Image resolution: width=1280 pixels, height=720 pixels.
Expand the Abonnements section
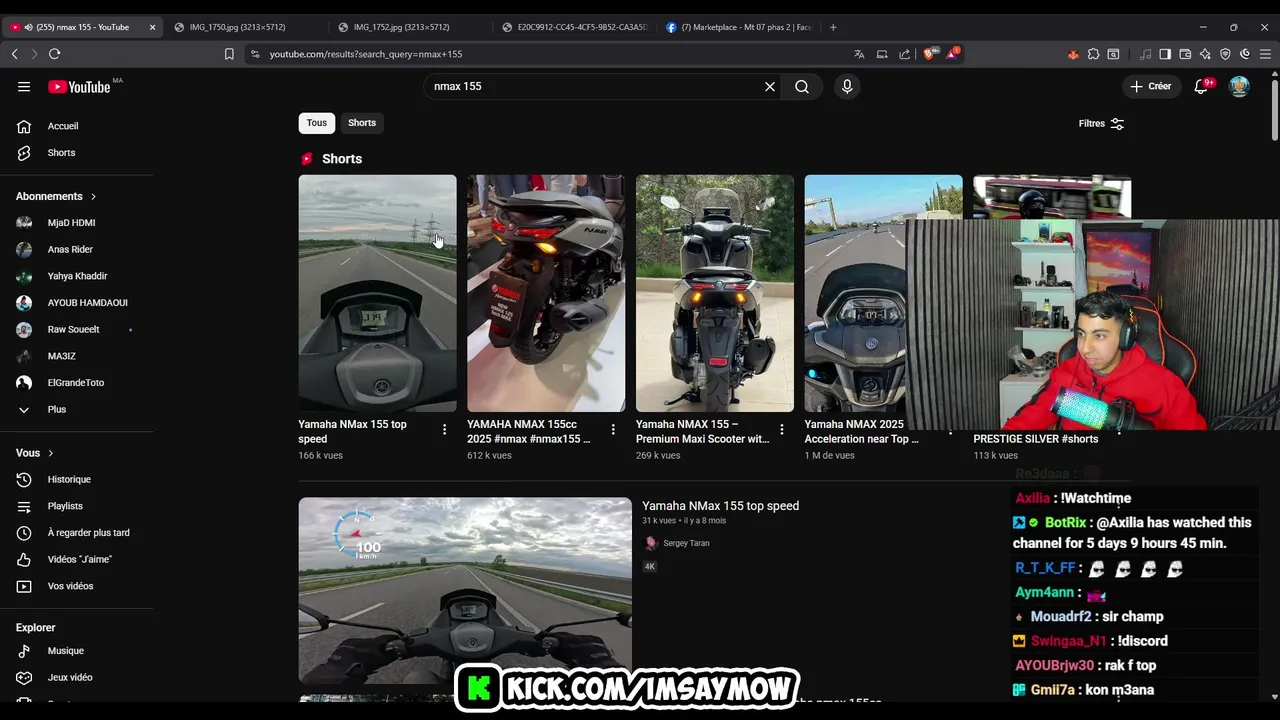pos(56,196)
